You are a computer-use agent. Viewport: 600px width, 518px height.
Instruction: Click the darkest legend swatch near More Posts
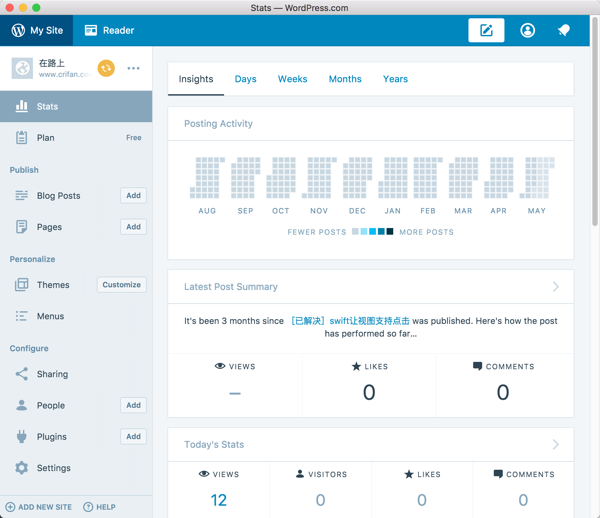tap(390, 231)
